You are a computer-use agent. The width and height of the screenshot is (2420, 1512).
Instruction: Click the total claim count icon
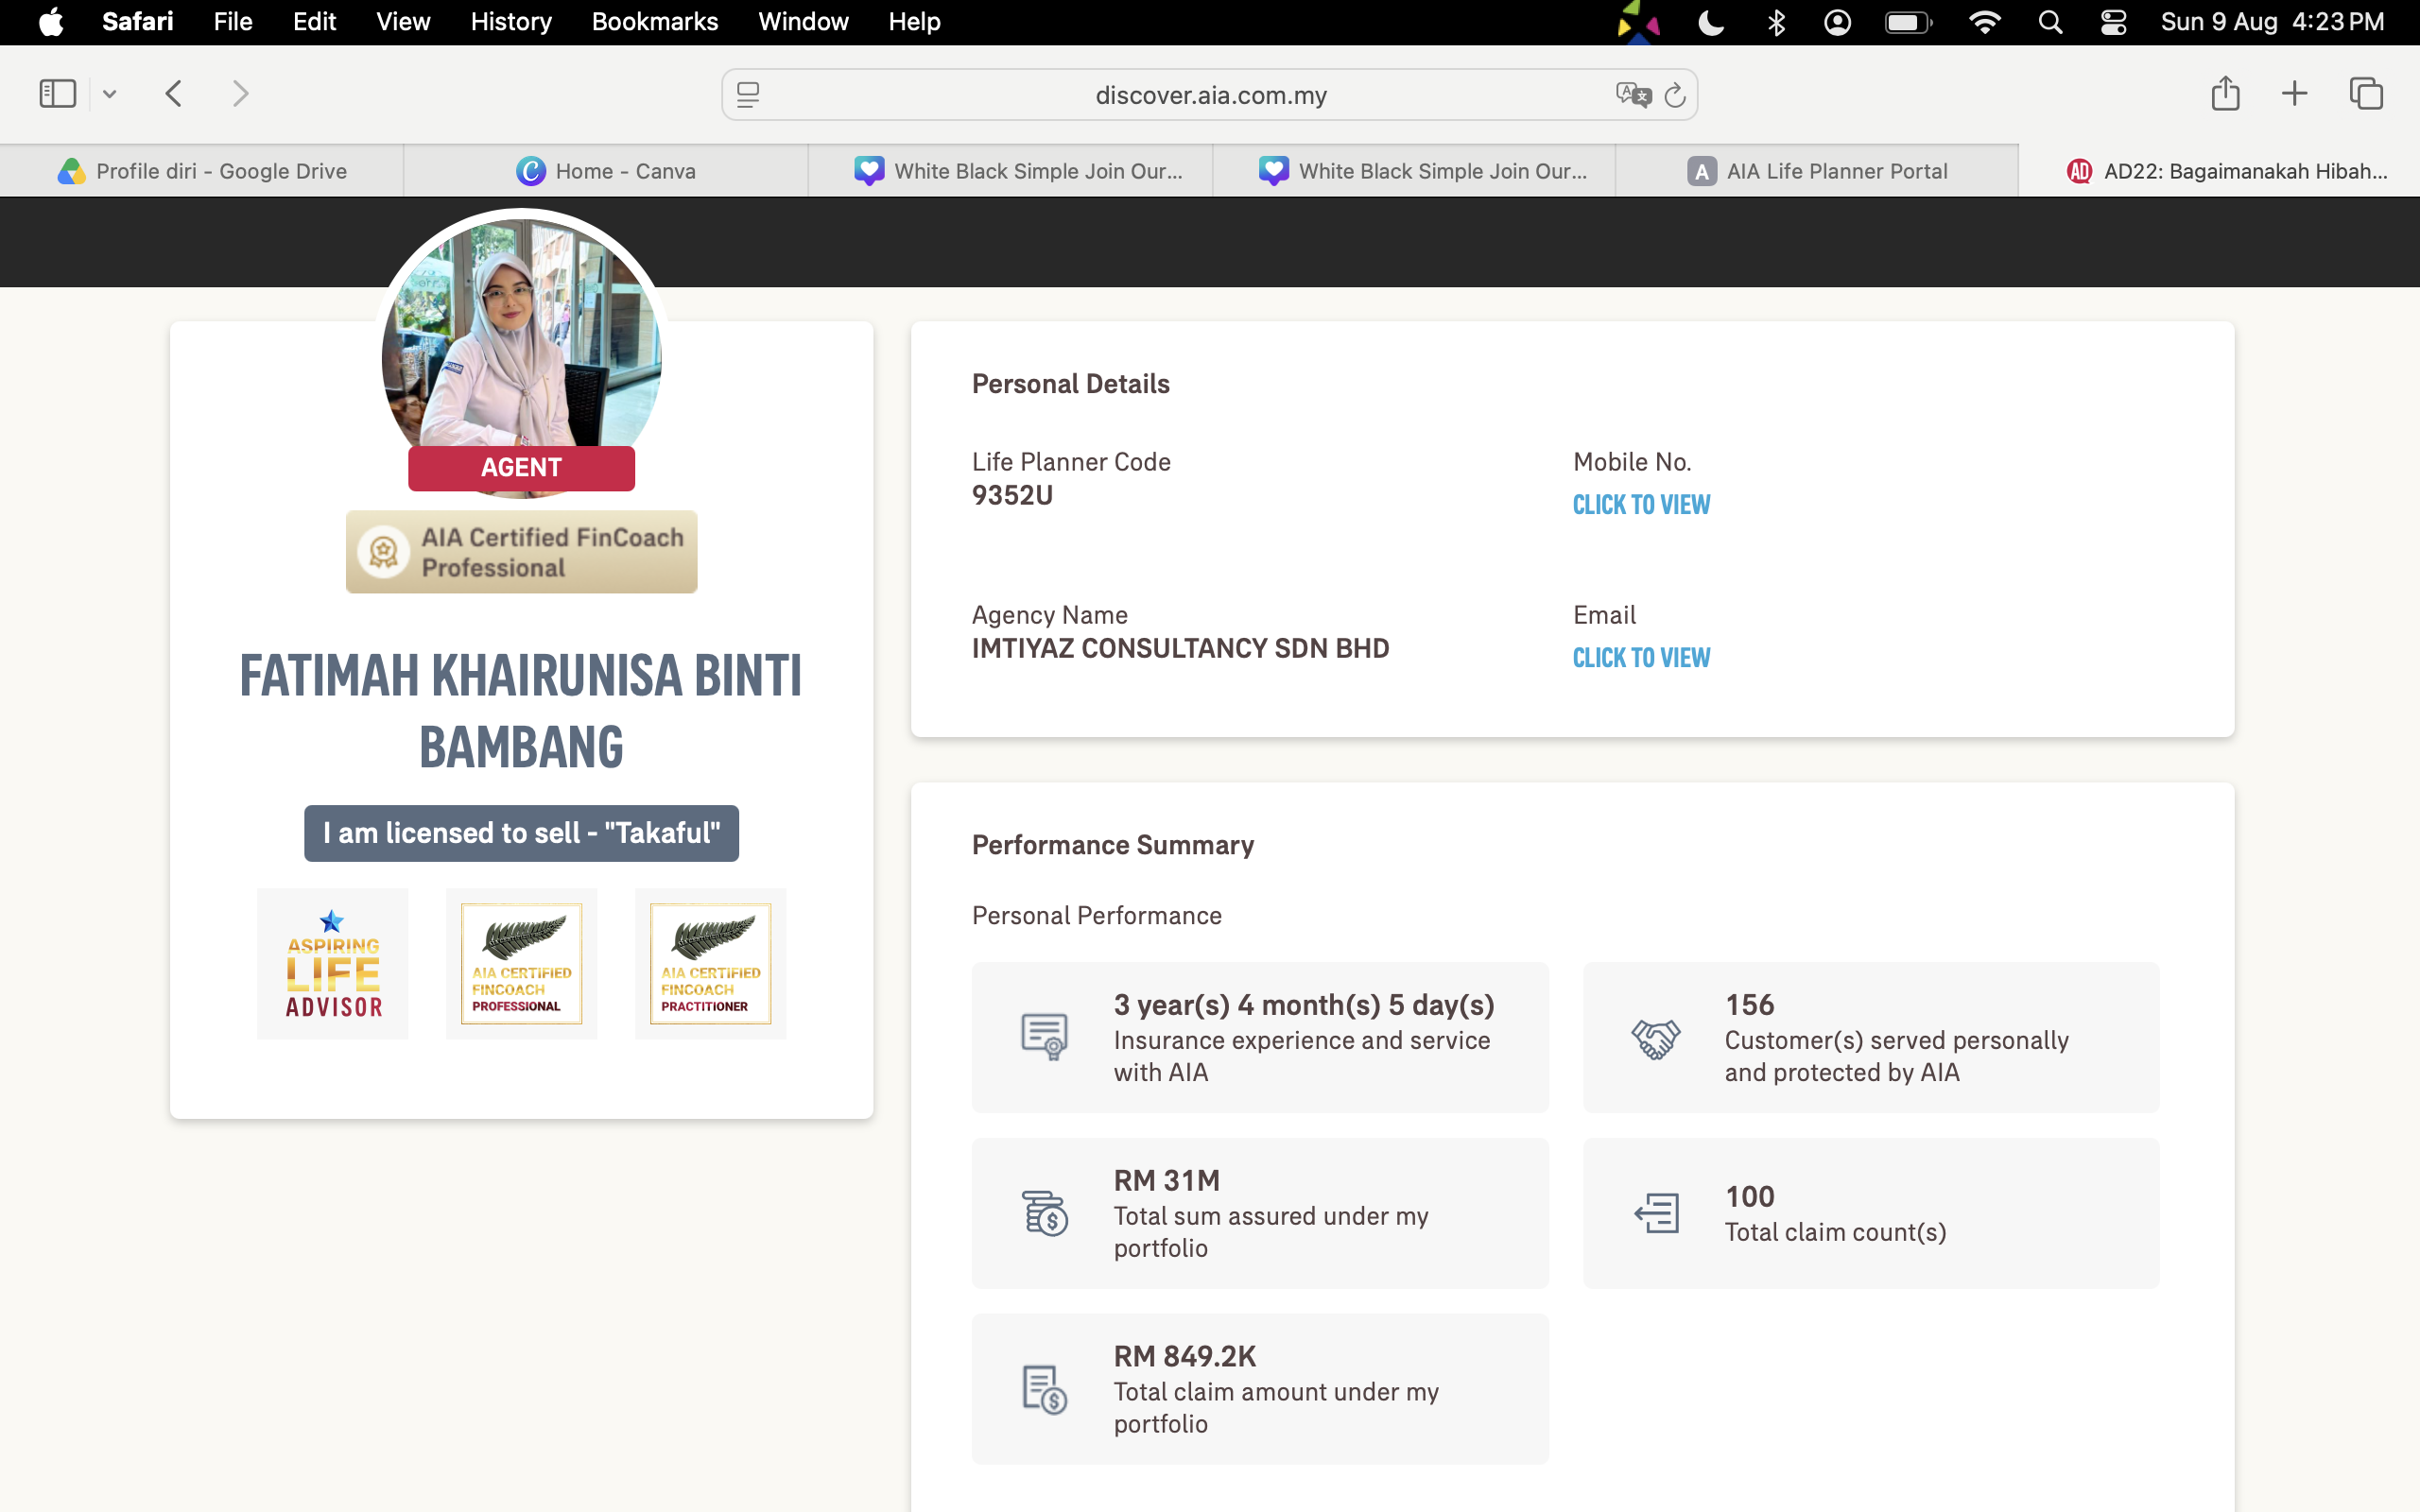pyautogui.click(x=1656, y=1213)
